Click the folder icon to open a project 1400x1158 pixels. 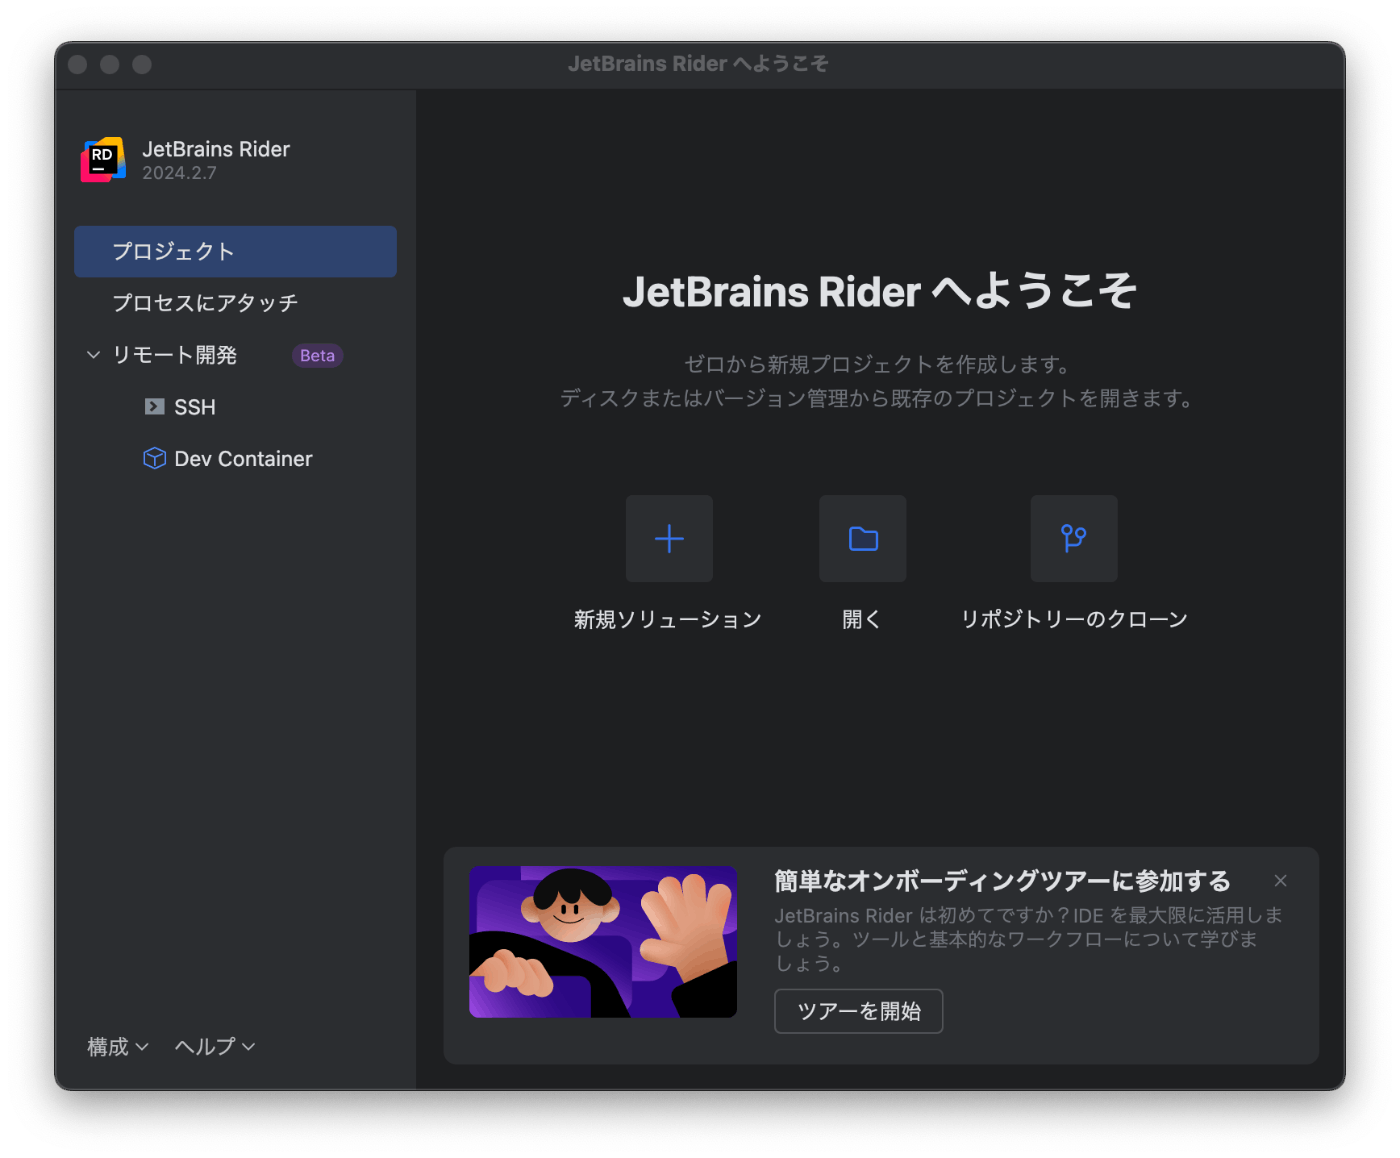coord(863,539)
